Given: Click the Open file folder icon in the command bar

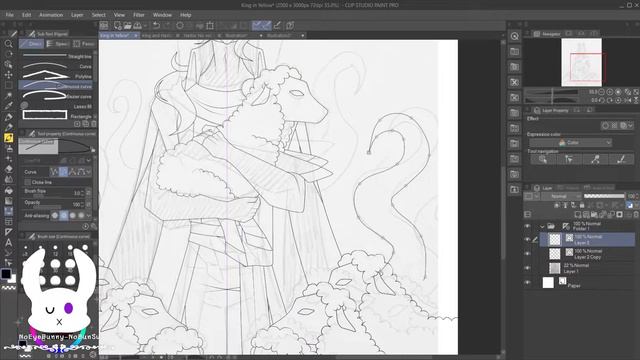Looking at the screenshot, I should point(128,25).
